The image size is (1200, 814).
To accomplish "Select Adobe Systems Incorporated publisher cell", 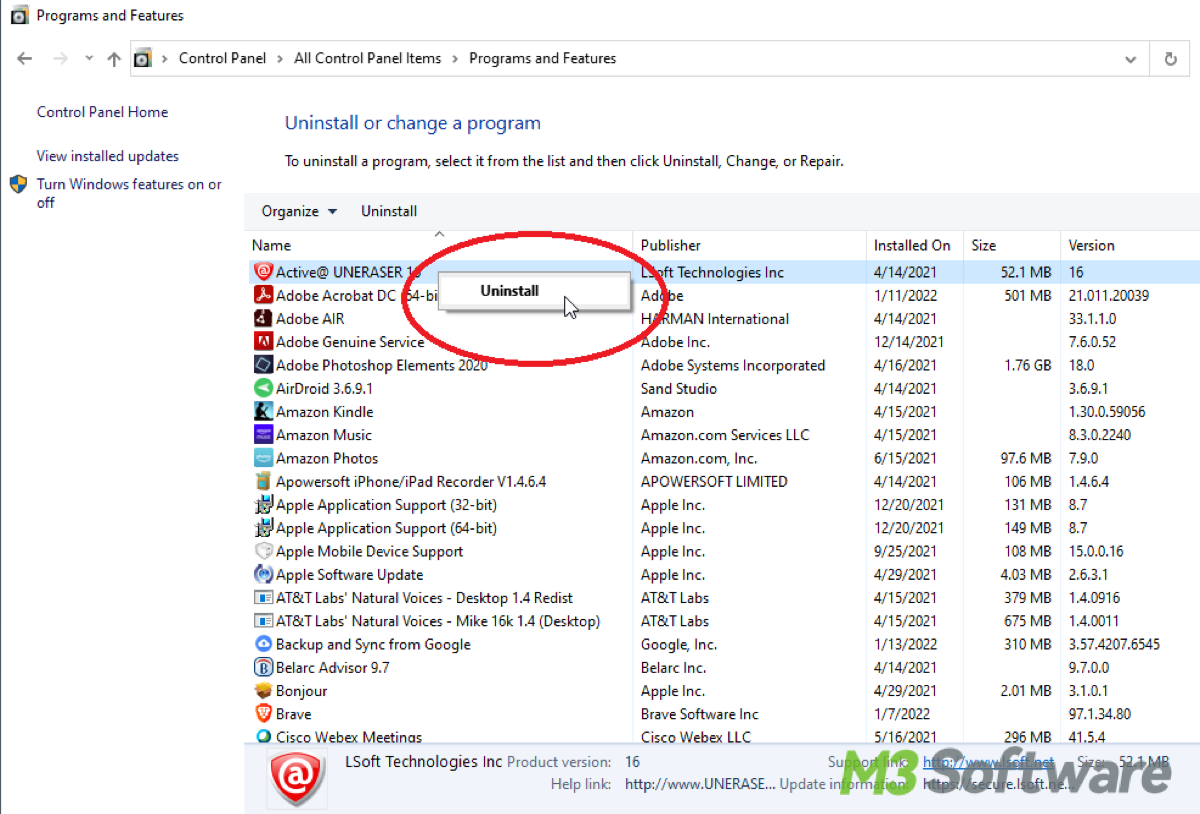I will (x=733, y=365).
